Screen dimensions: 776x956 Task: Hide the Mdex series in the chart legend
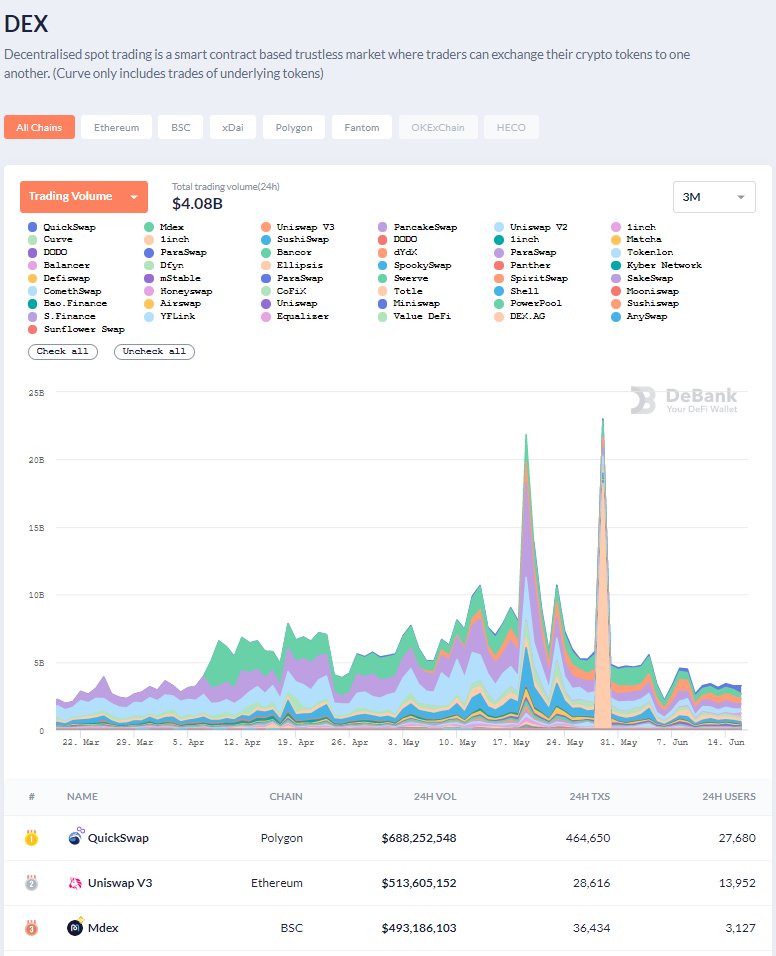pyautogui.click(x=164, y=227)
